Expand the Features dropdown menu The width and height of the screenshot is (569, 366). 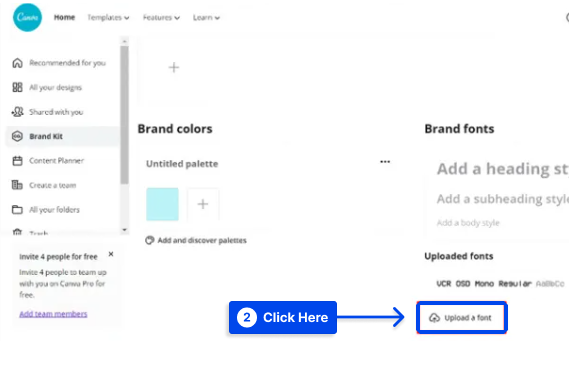pos(161,17)
